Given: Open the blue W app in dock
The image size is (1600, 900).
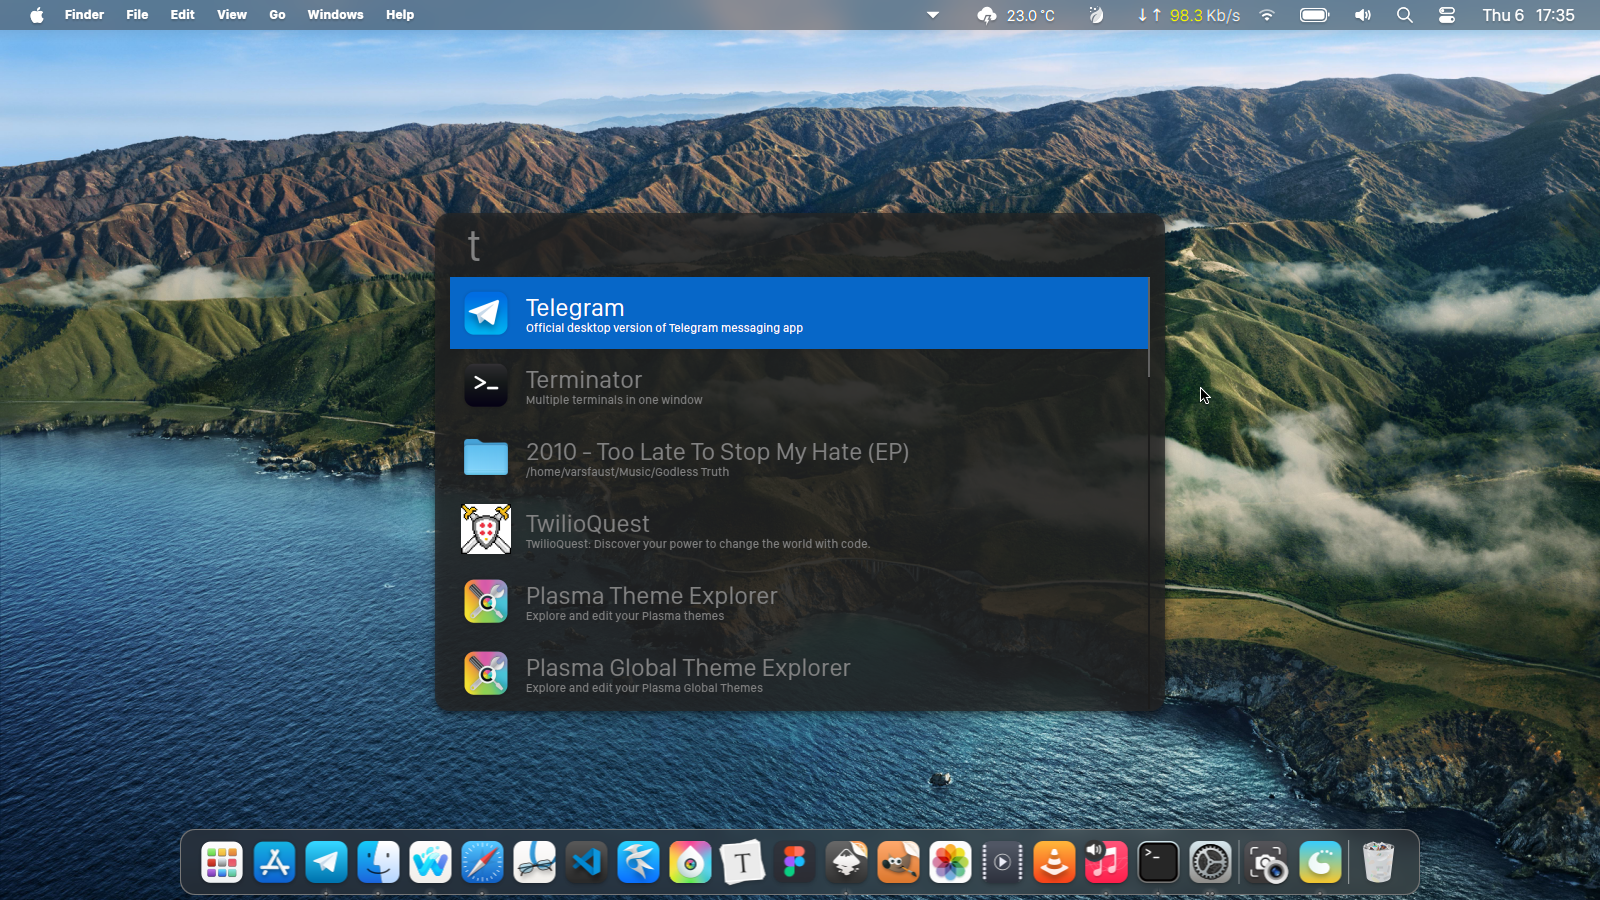Looking at the screenshot, I should [430, 862].
